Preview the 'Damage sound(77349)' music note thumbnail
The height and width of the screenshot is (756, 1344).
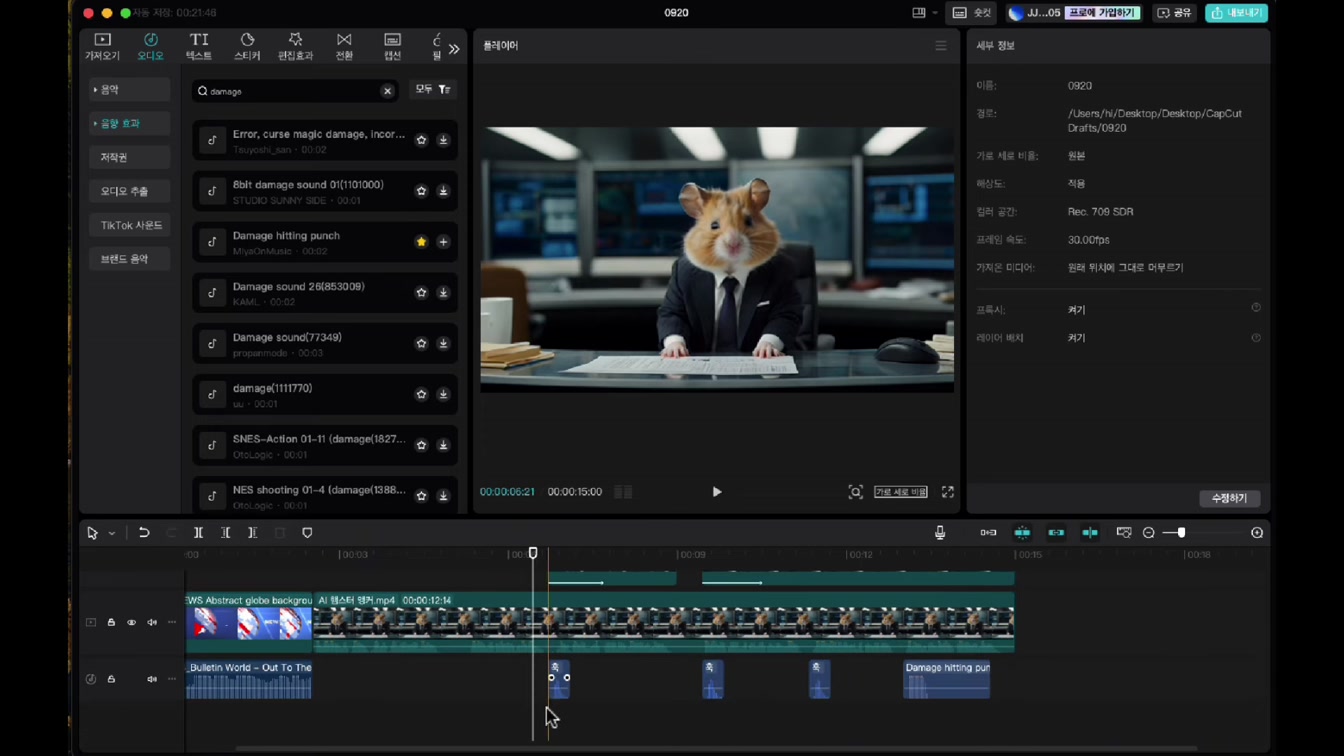212,344
